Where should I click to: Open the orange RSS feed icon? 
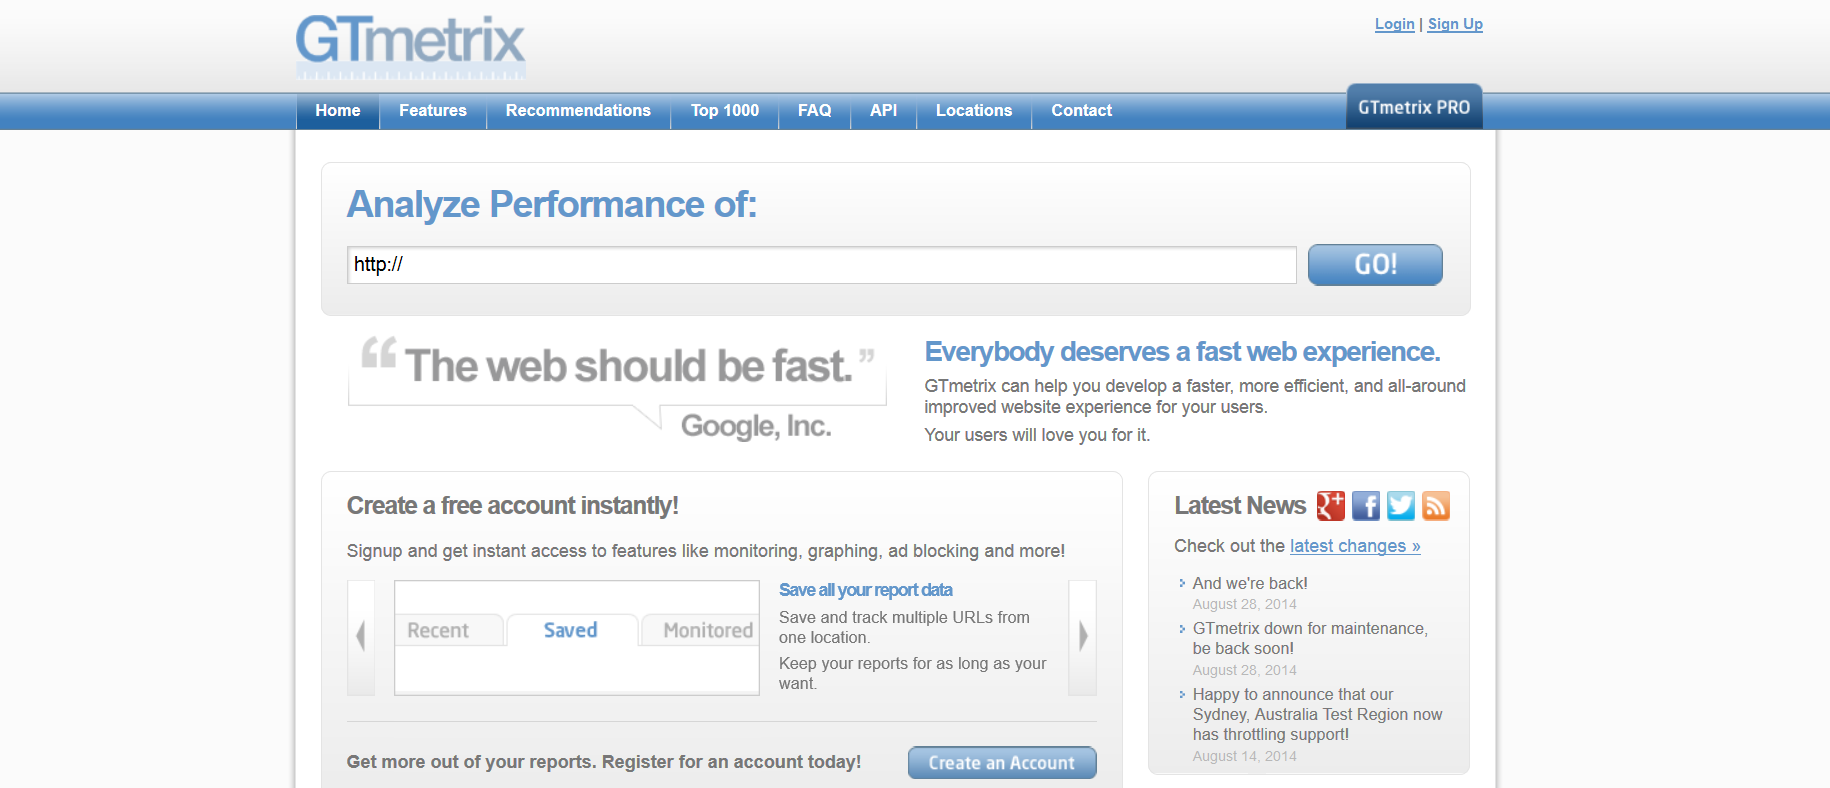click(x=1436, y=506)
